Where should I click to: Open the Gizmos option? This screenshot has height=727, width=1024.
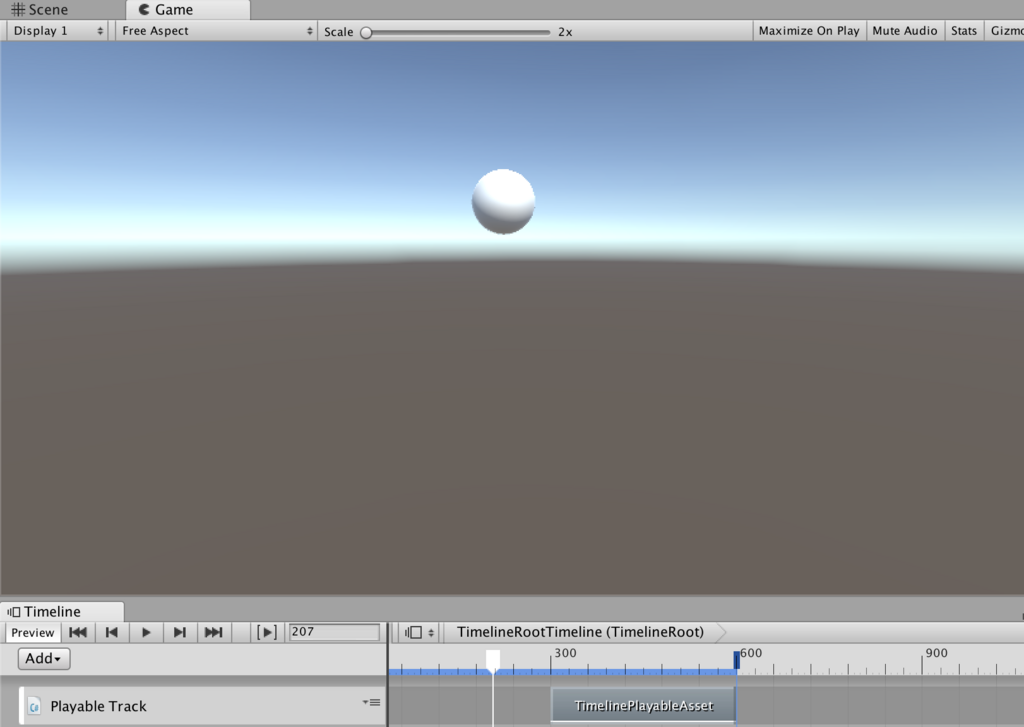[x=1006, y=31]
